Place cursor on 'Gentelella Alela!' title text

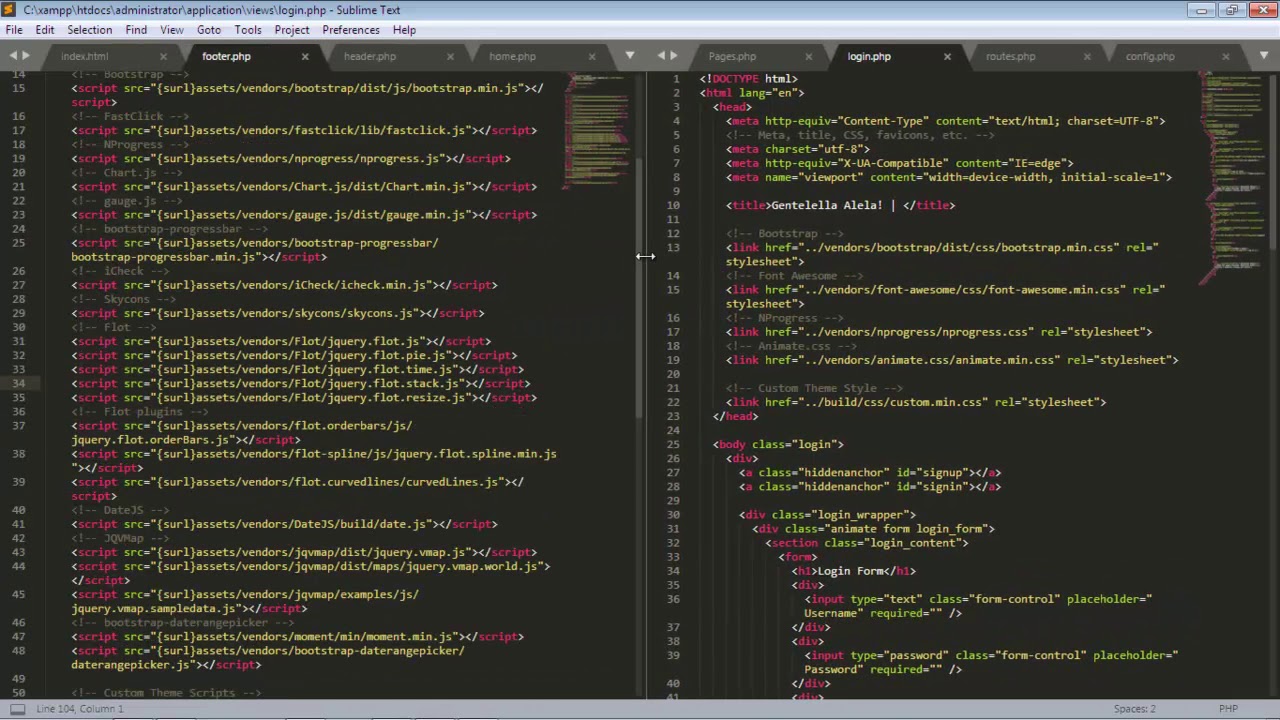827,206
